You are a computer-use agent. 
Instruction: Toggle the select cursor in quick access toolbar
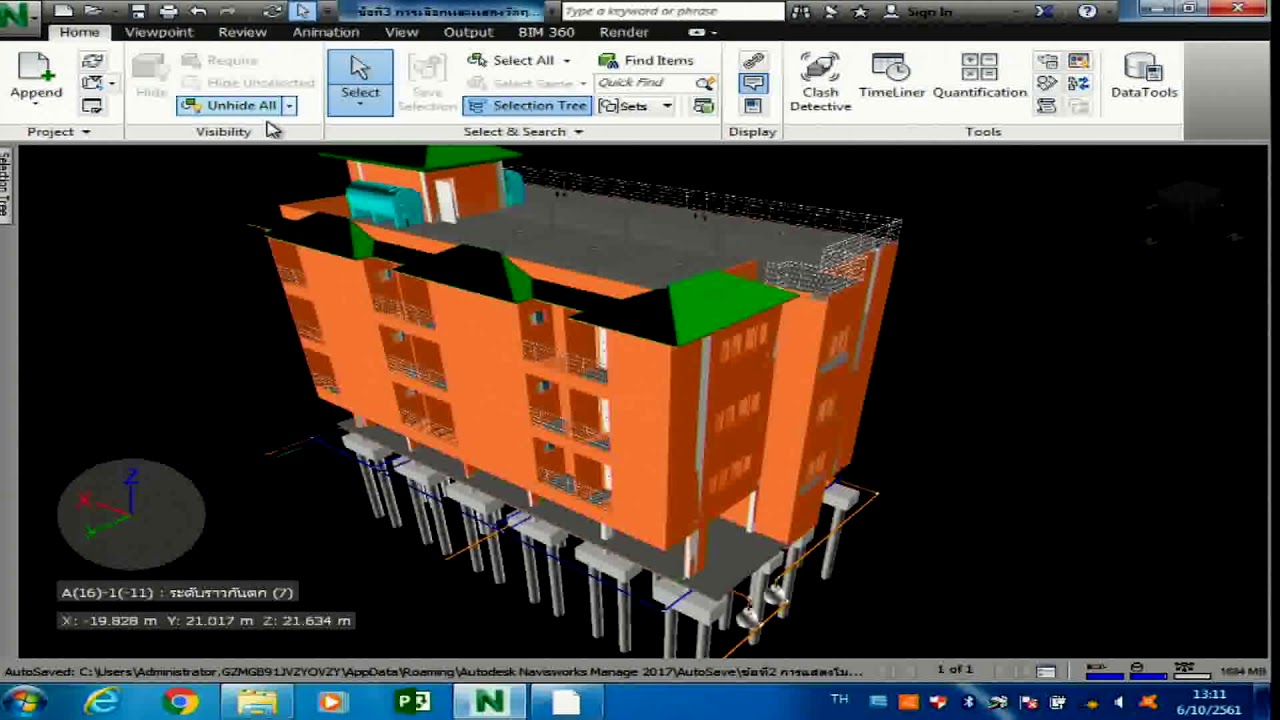(303, 11)
